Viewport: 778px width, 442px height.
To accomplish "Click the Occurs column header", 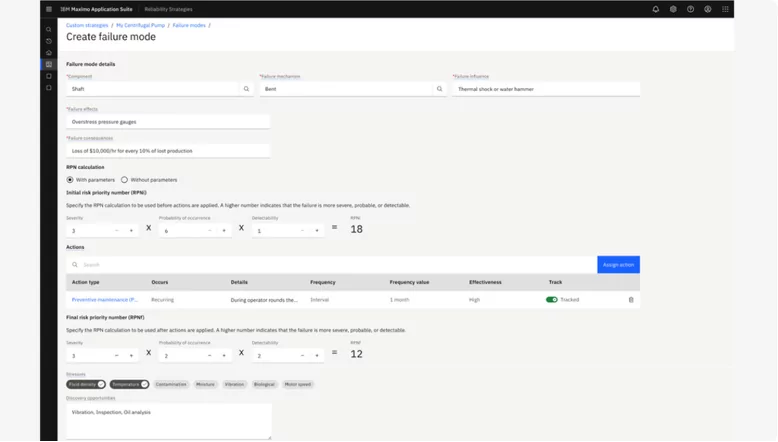I will pyautogui.click(x=160, y=282).
